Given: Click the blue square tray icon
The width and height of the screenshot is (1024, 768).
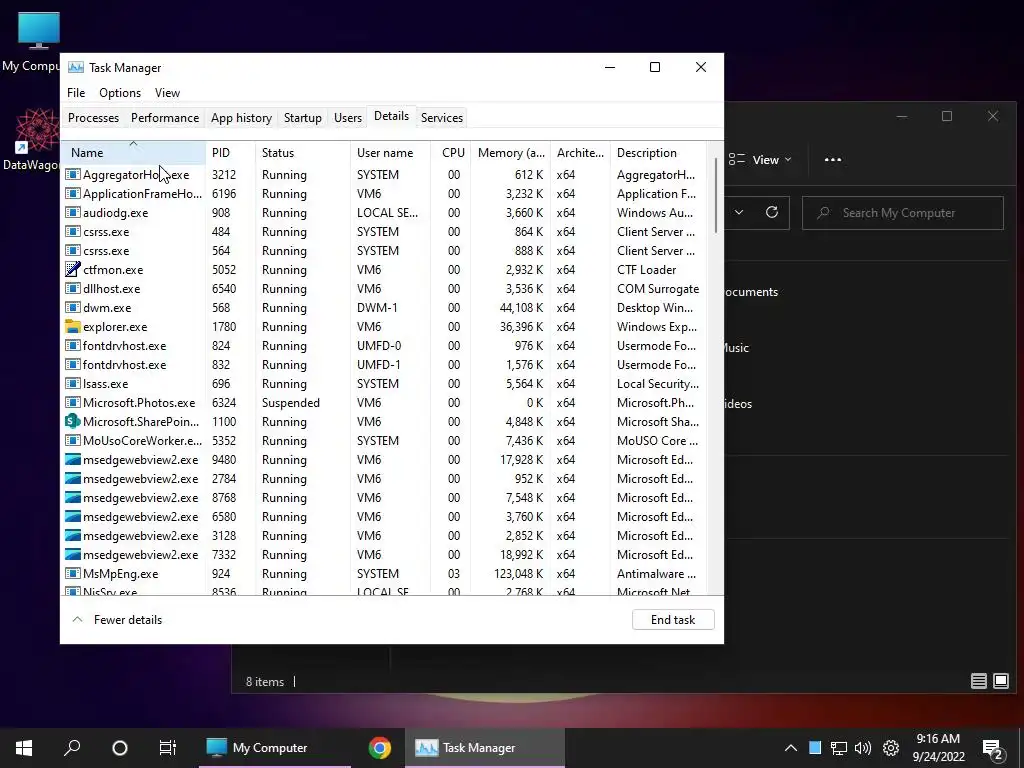Looking at the screenshot, I should pyautogui.click(x=815, y=748).
